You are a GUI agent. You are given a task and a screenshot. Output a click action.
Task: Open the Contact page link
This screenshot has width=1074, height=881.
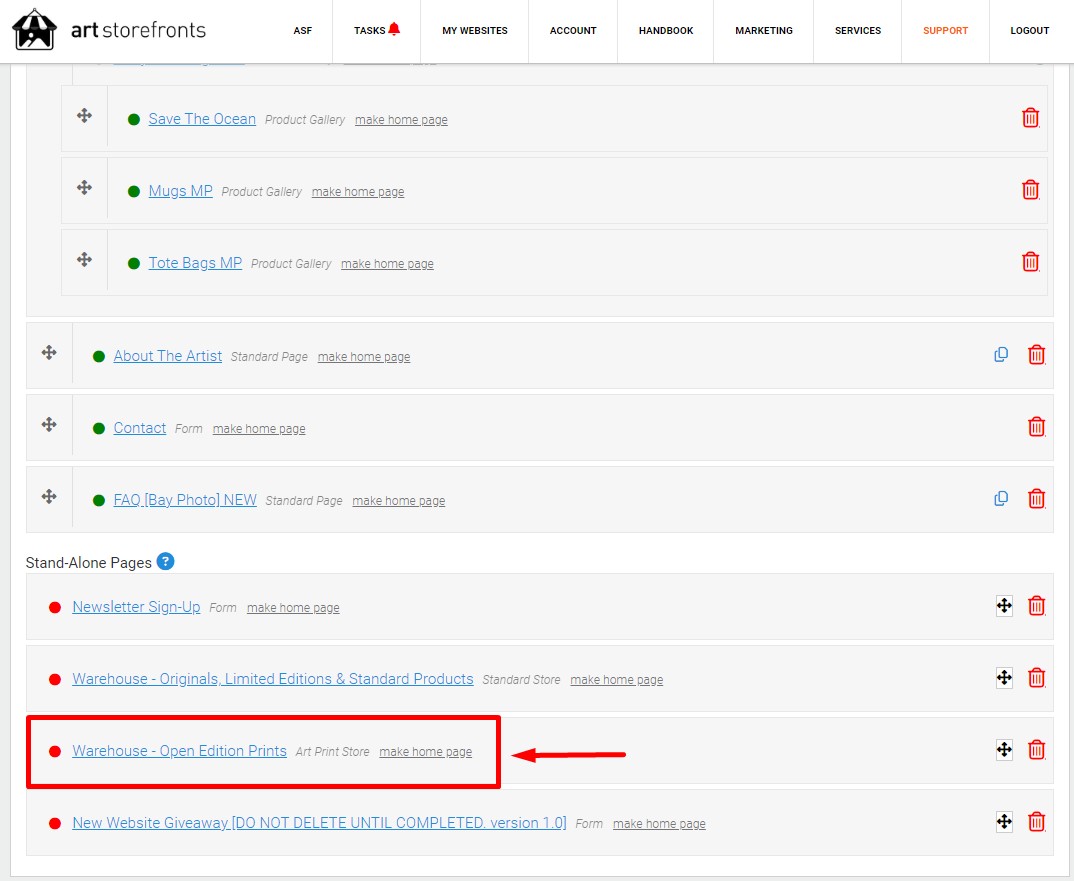[x=140, y=427]
